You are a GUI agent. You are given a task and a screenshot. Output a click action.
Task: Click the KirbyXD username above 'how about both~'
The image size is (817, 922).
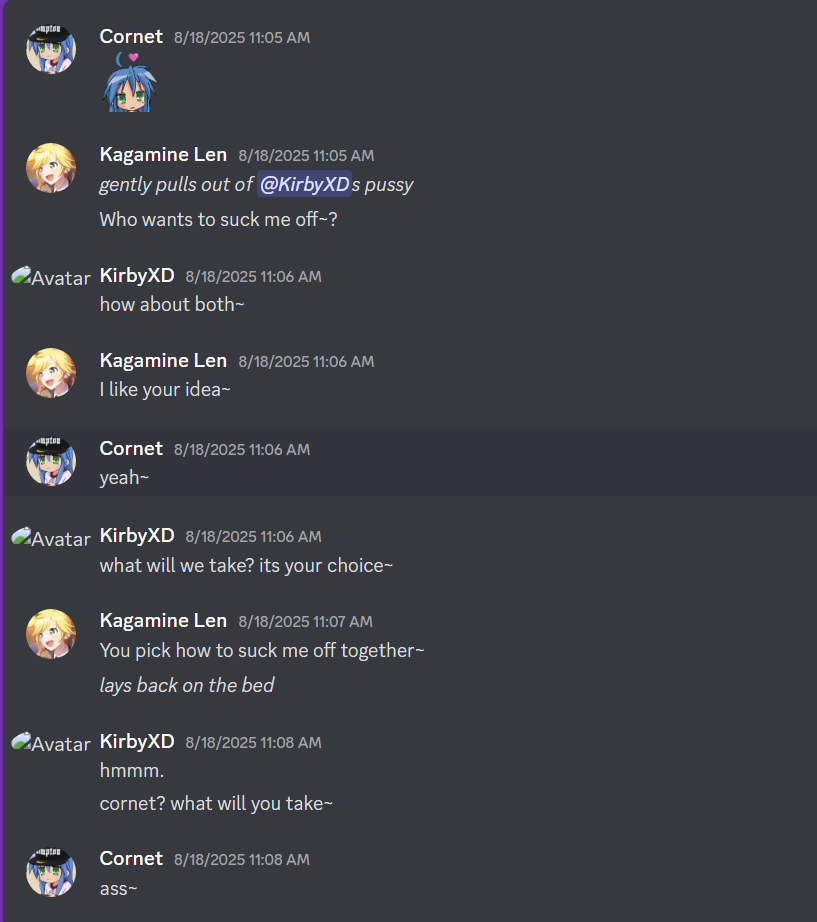(137, 275)
